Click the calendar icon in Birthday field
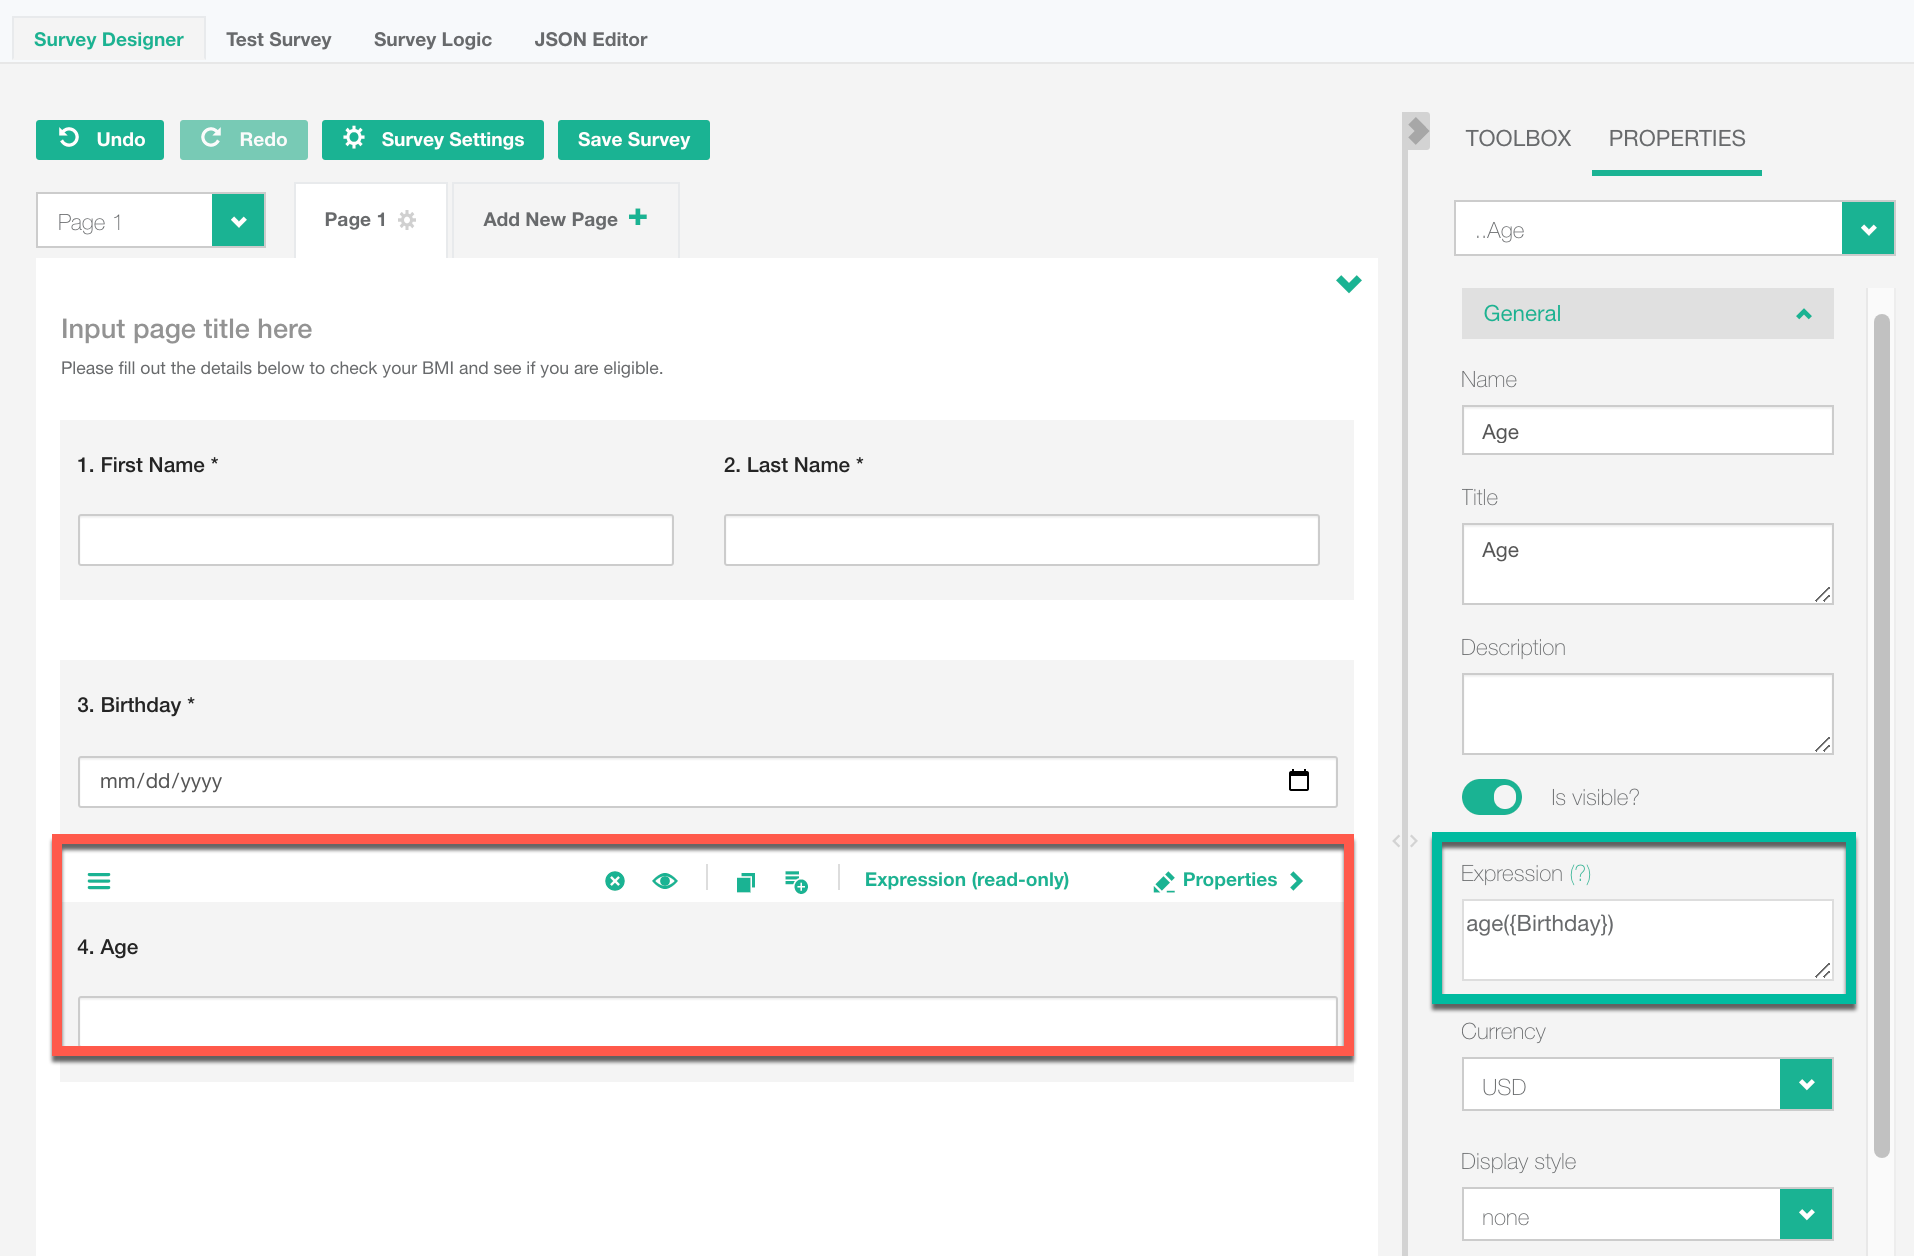Viewport: 1914px width, 1256px height. (x=1298, y=781)
